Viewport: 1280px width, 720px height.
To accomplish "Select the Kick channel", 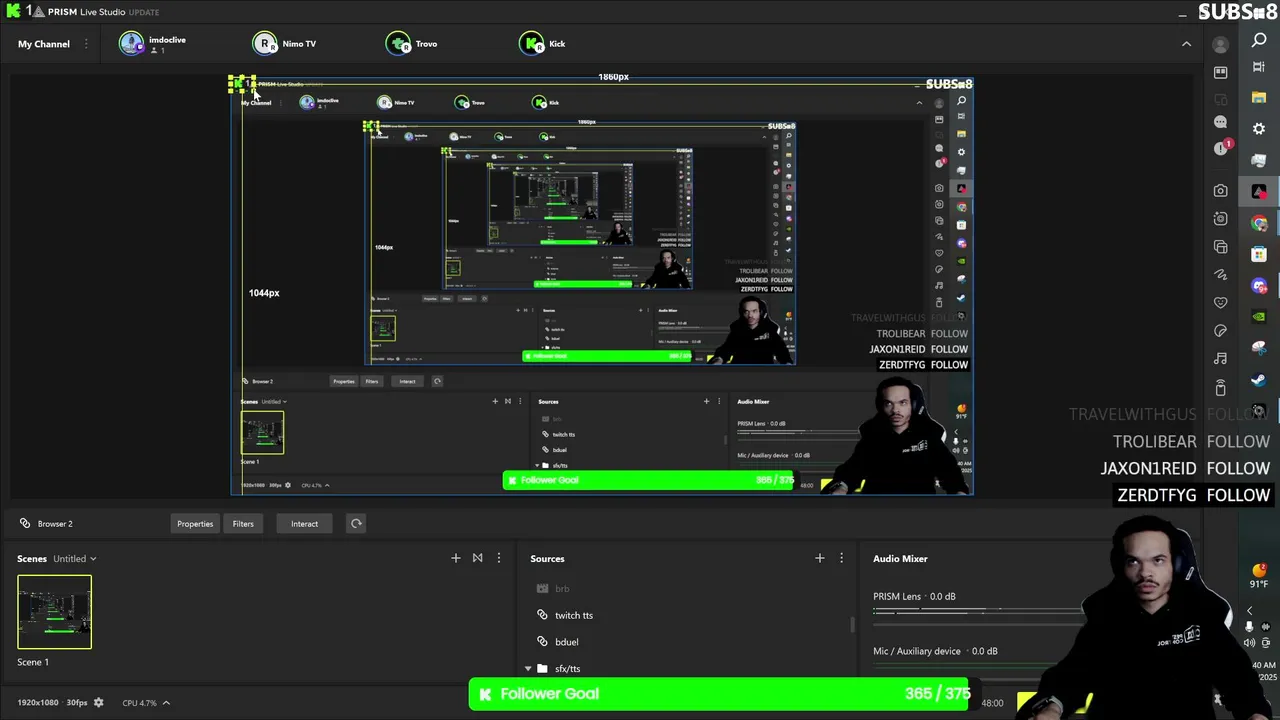I will pos(543,44).
